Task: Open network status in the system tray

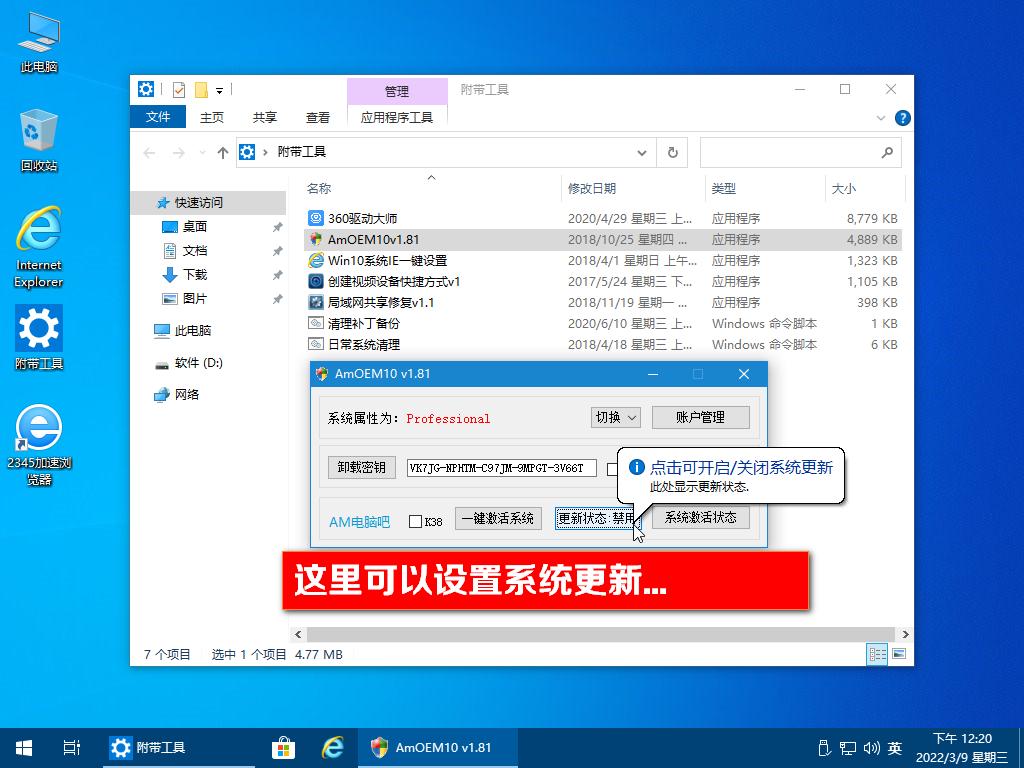Action: point(848,748)
